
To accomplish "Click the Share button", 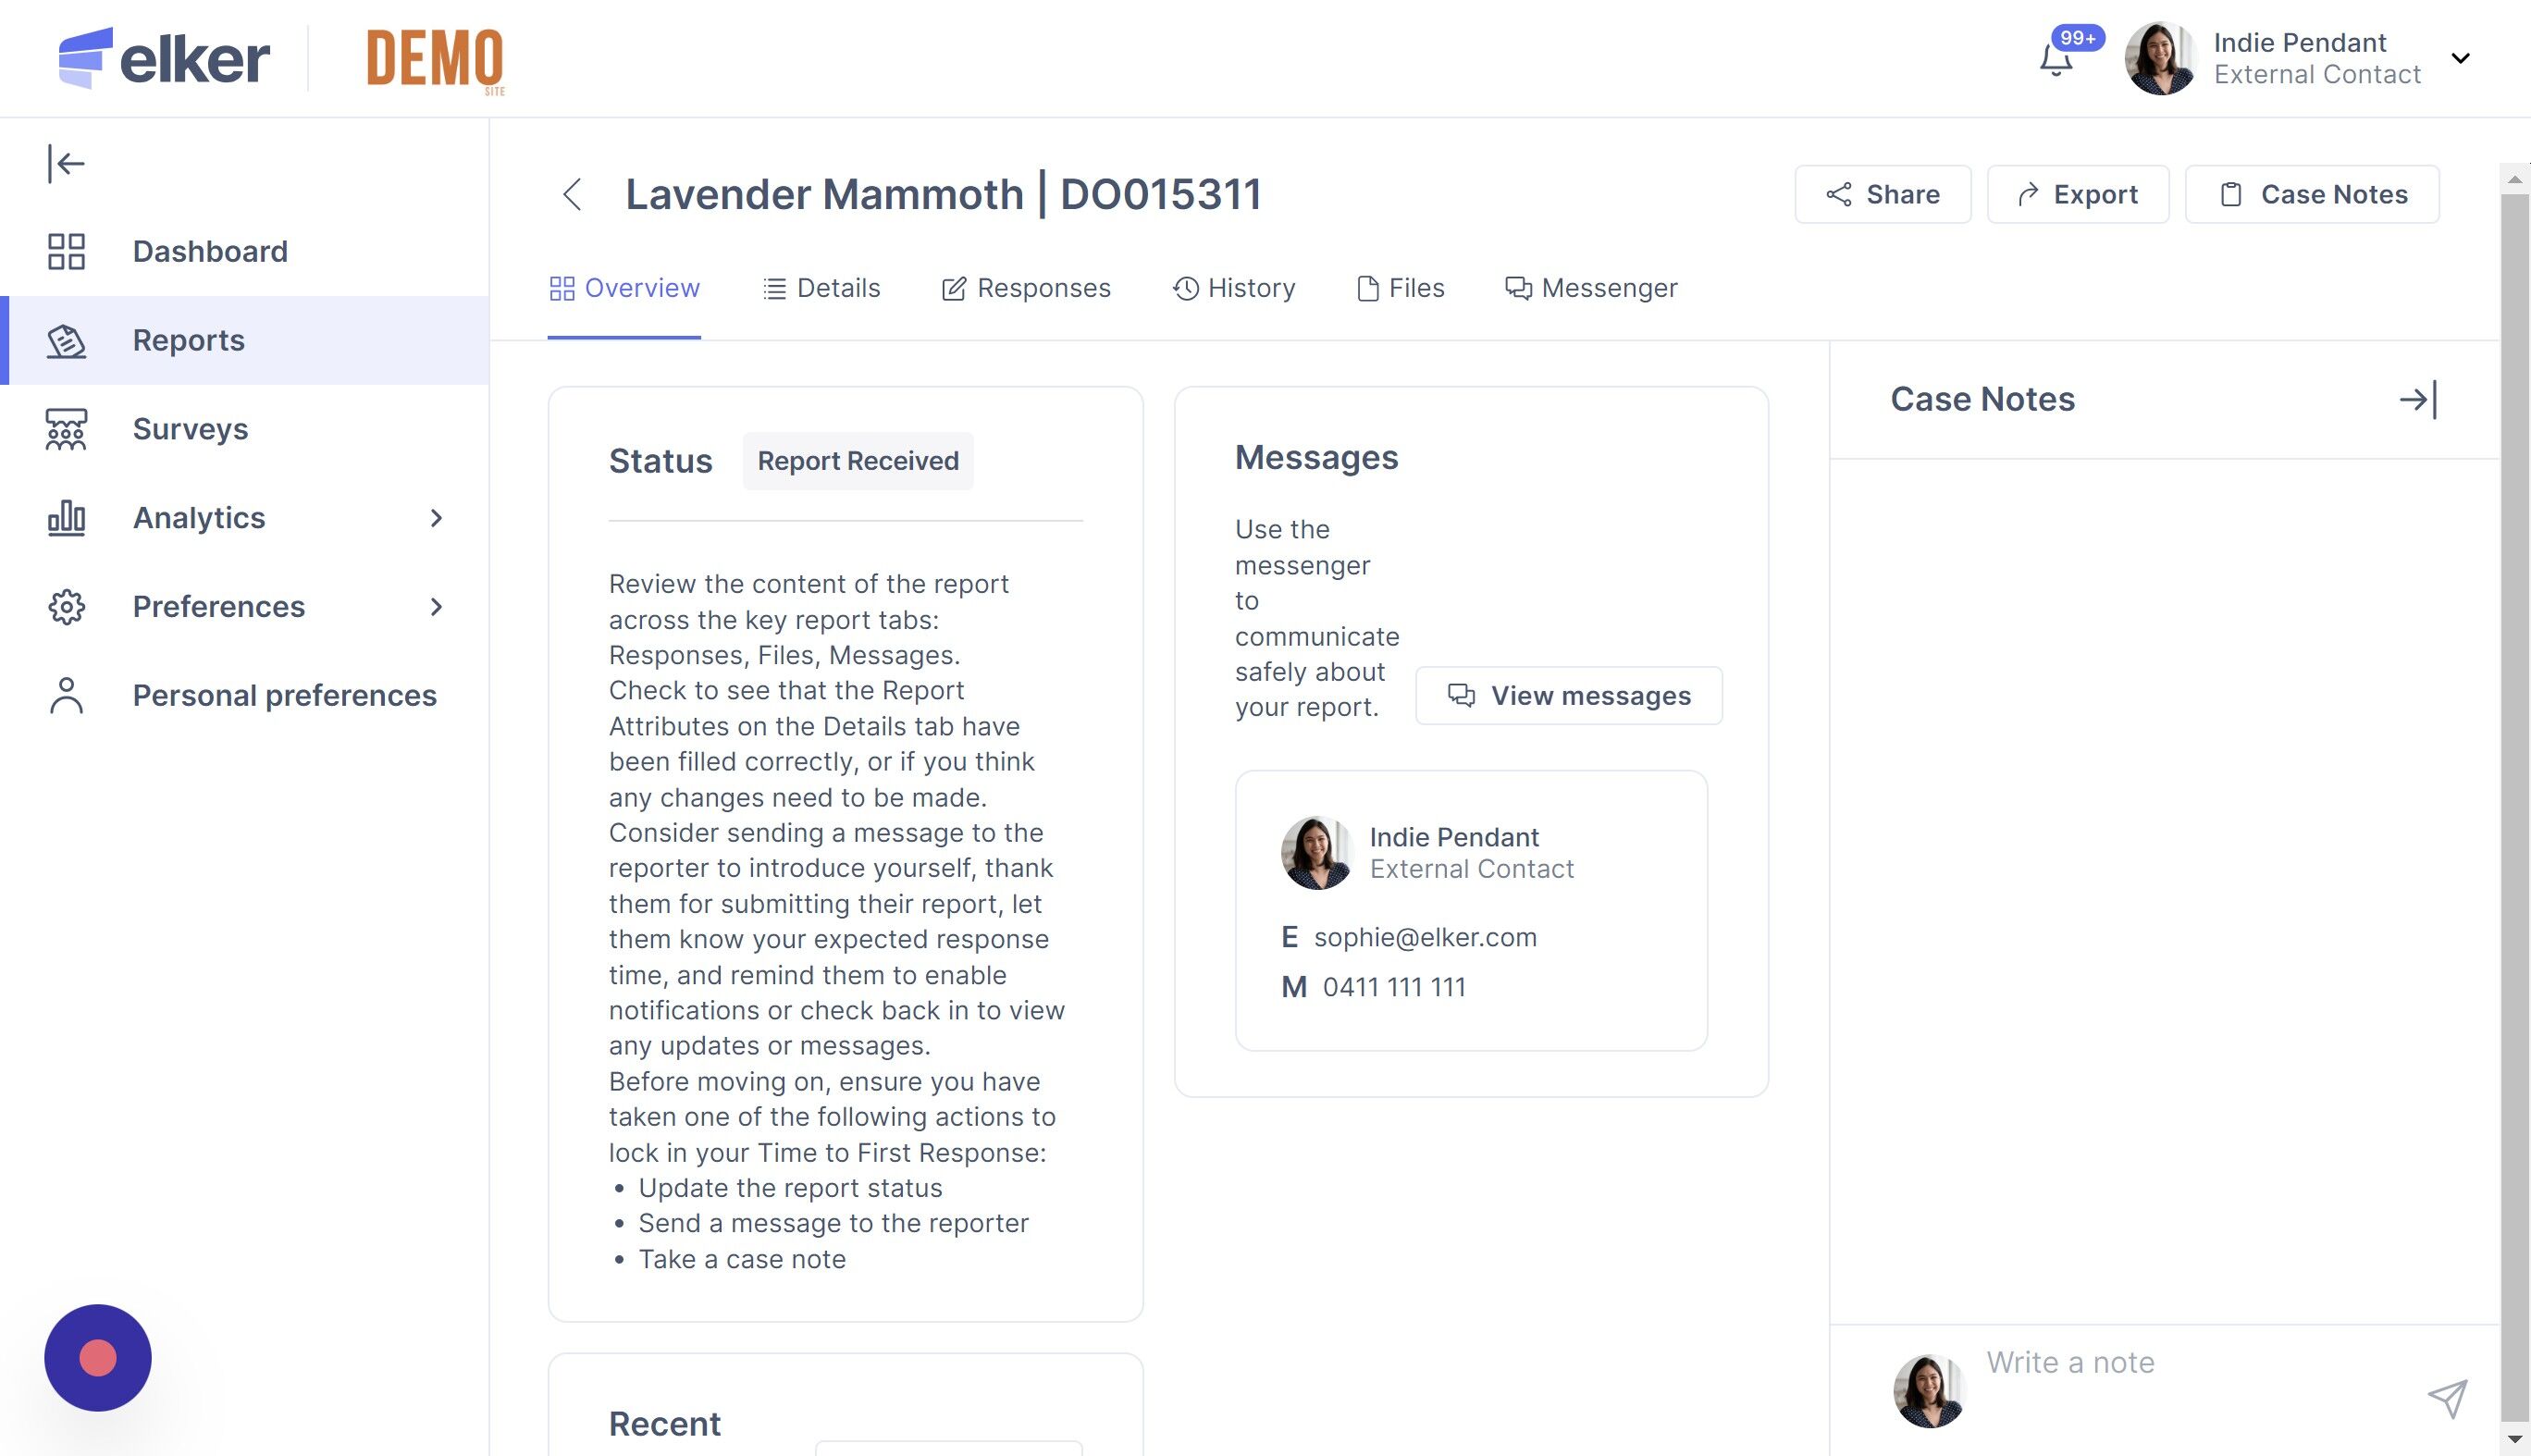I will (1882, 194).
